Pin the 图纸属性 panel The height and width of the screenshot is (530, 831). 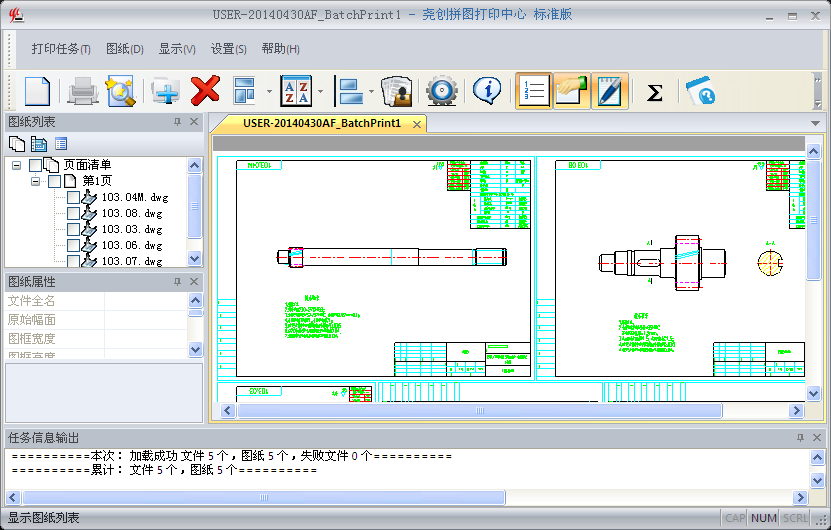click(178, 281)
